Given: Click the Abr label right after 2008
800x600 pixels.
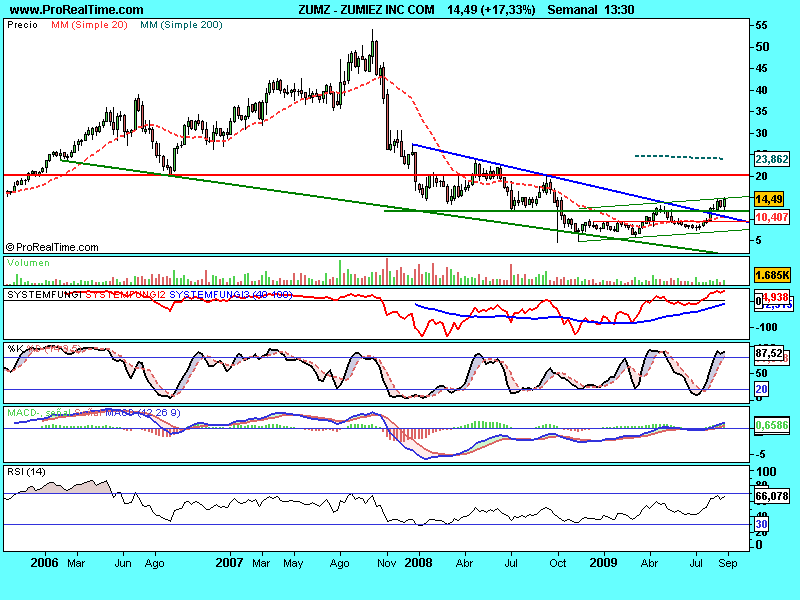Looking at the screenshot, I should click(464, 563).
